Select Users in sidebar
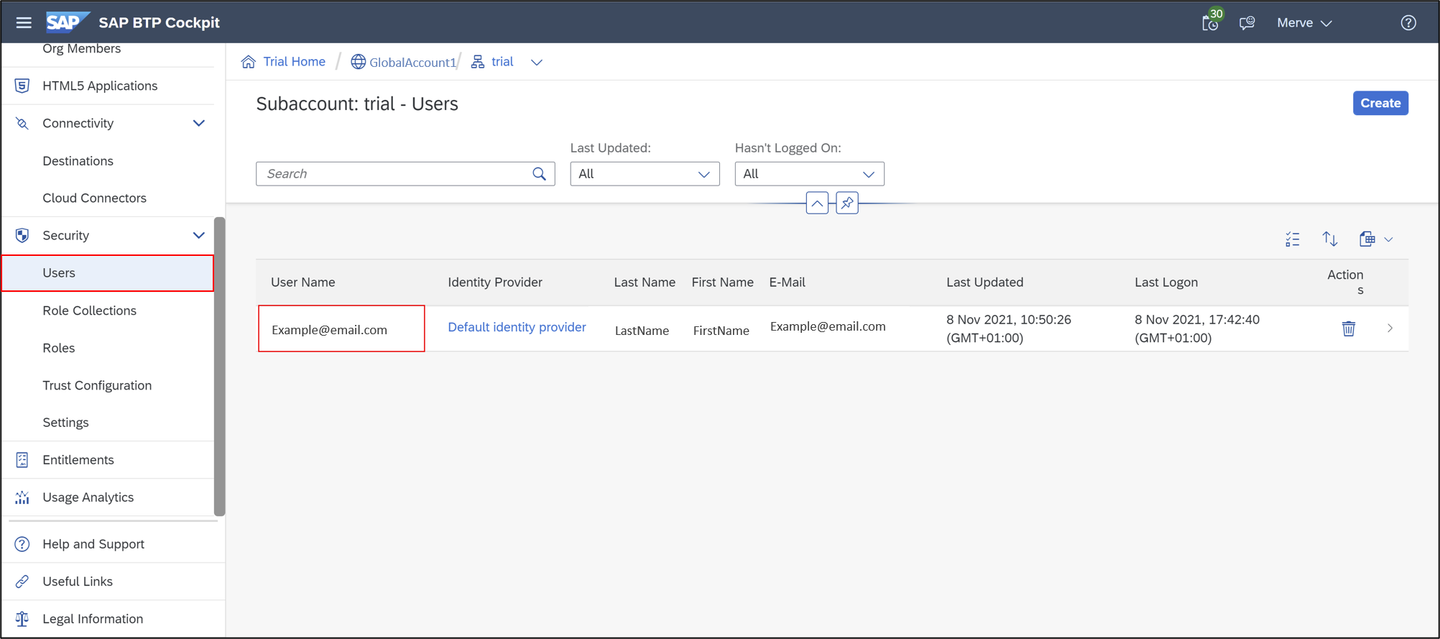 [x=108, y=273]
